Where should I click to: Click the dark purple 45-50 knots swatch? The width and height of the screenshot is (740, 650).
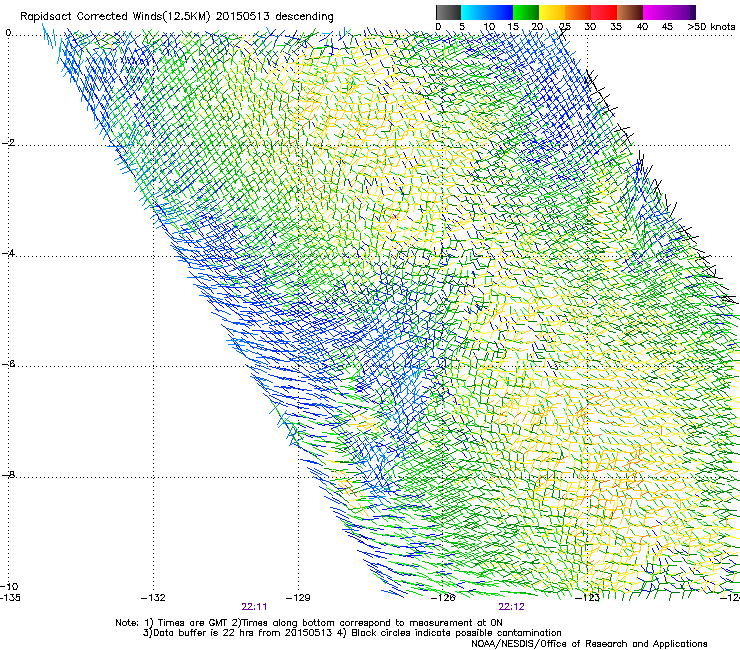pyautogui.click(x=682, y=12)
